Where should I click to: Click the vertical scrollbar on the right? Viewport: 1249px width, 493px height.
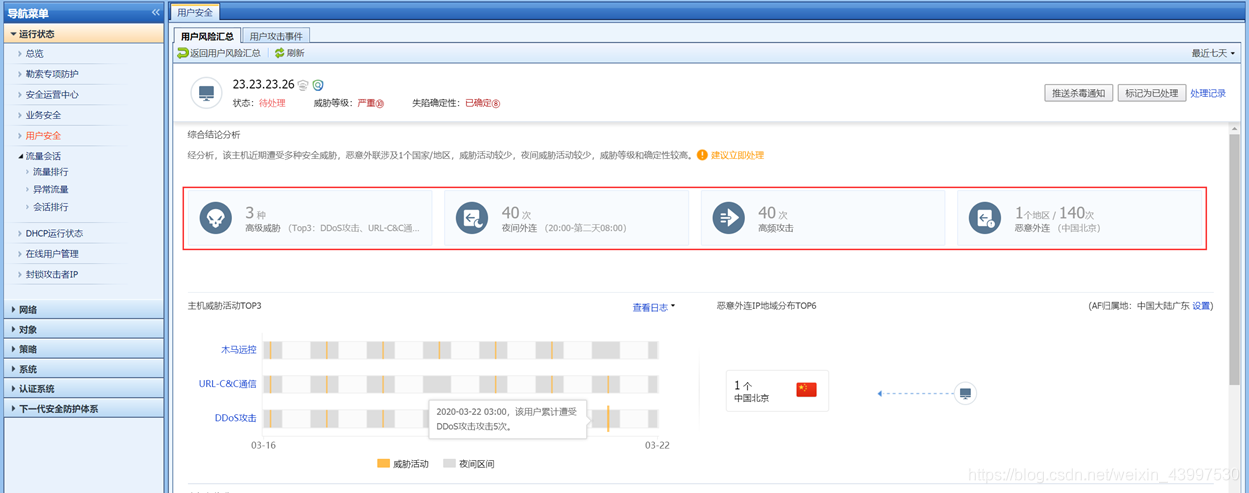click(x=1234, y=260)
